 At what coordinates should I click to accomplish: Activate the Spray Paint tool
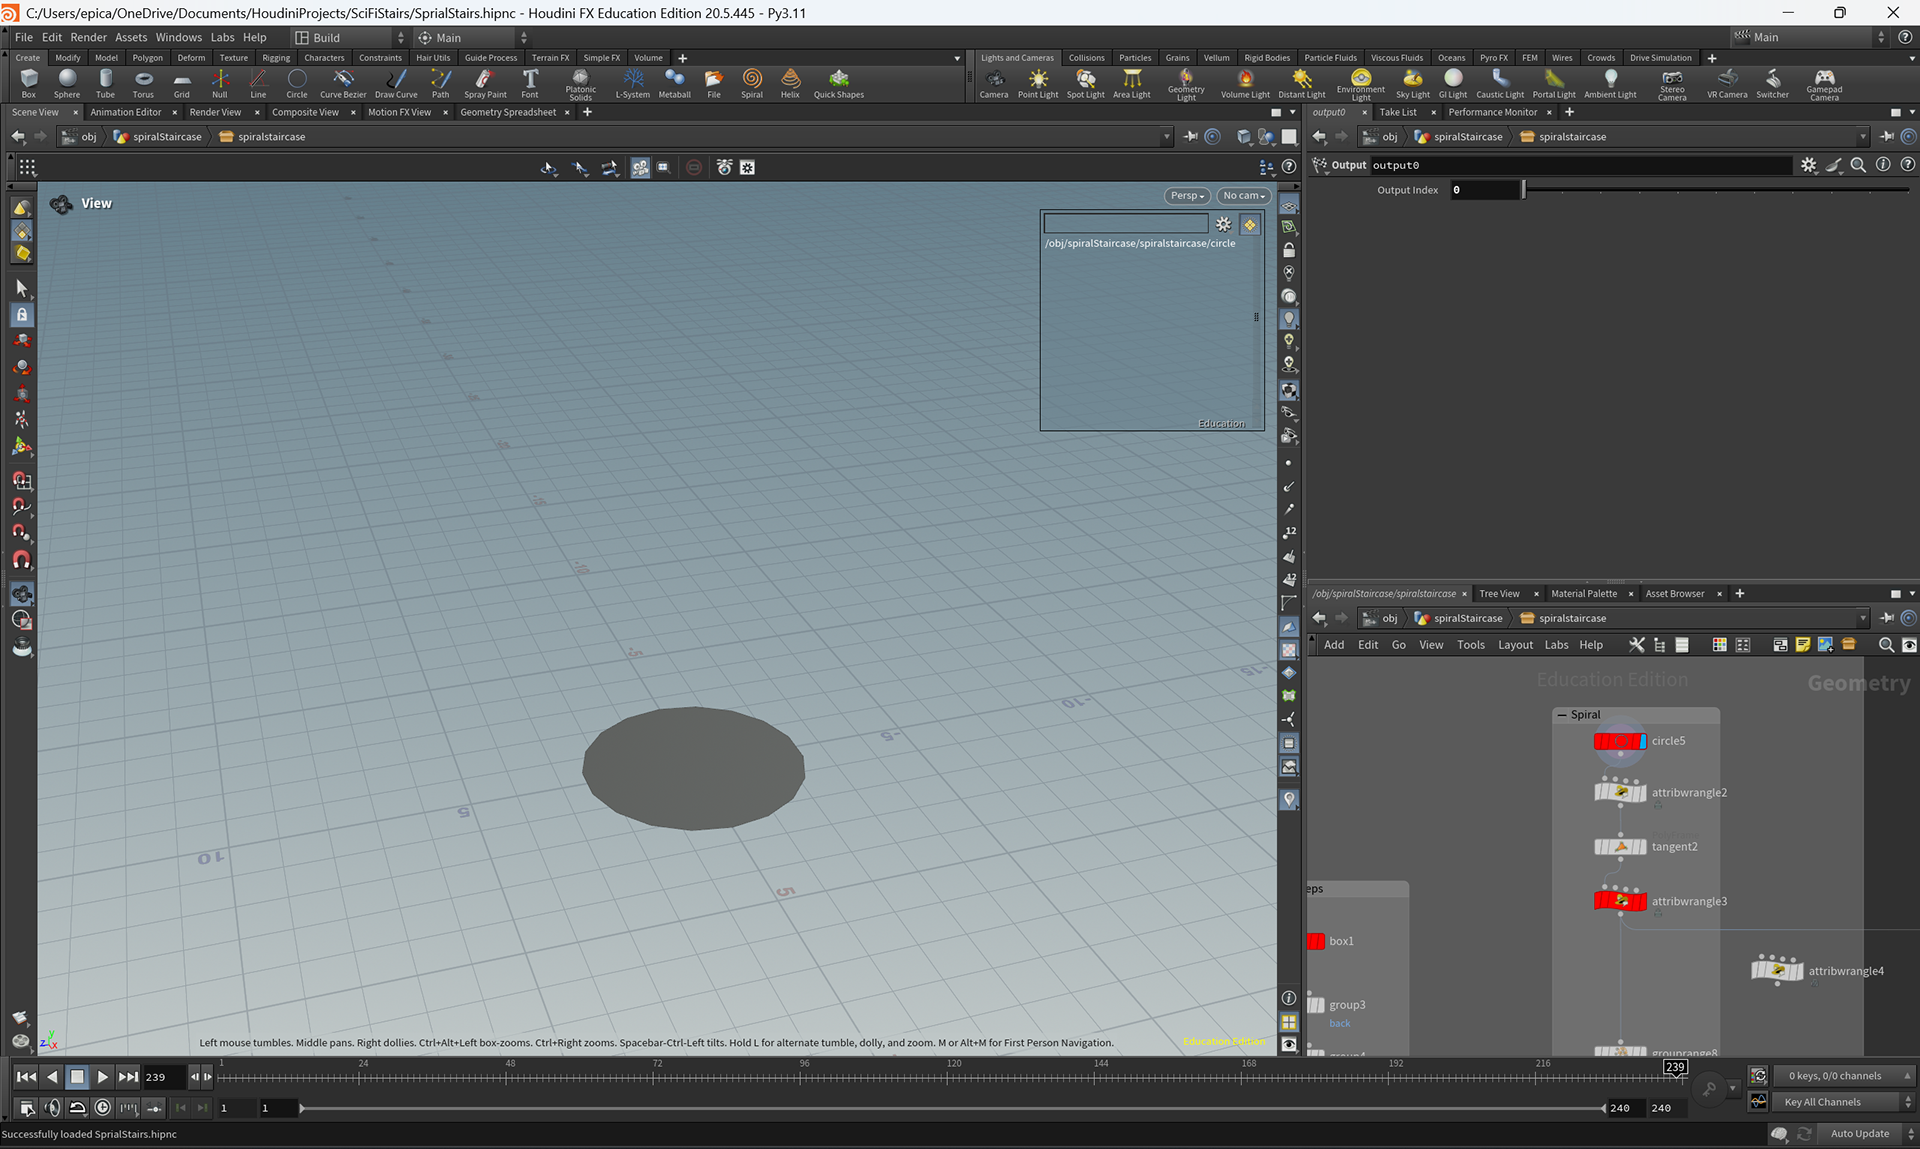point(485,83)
